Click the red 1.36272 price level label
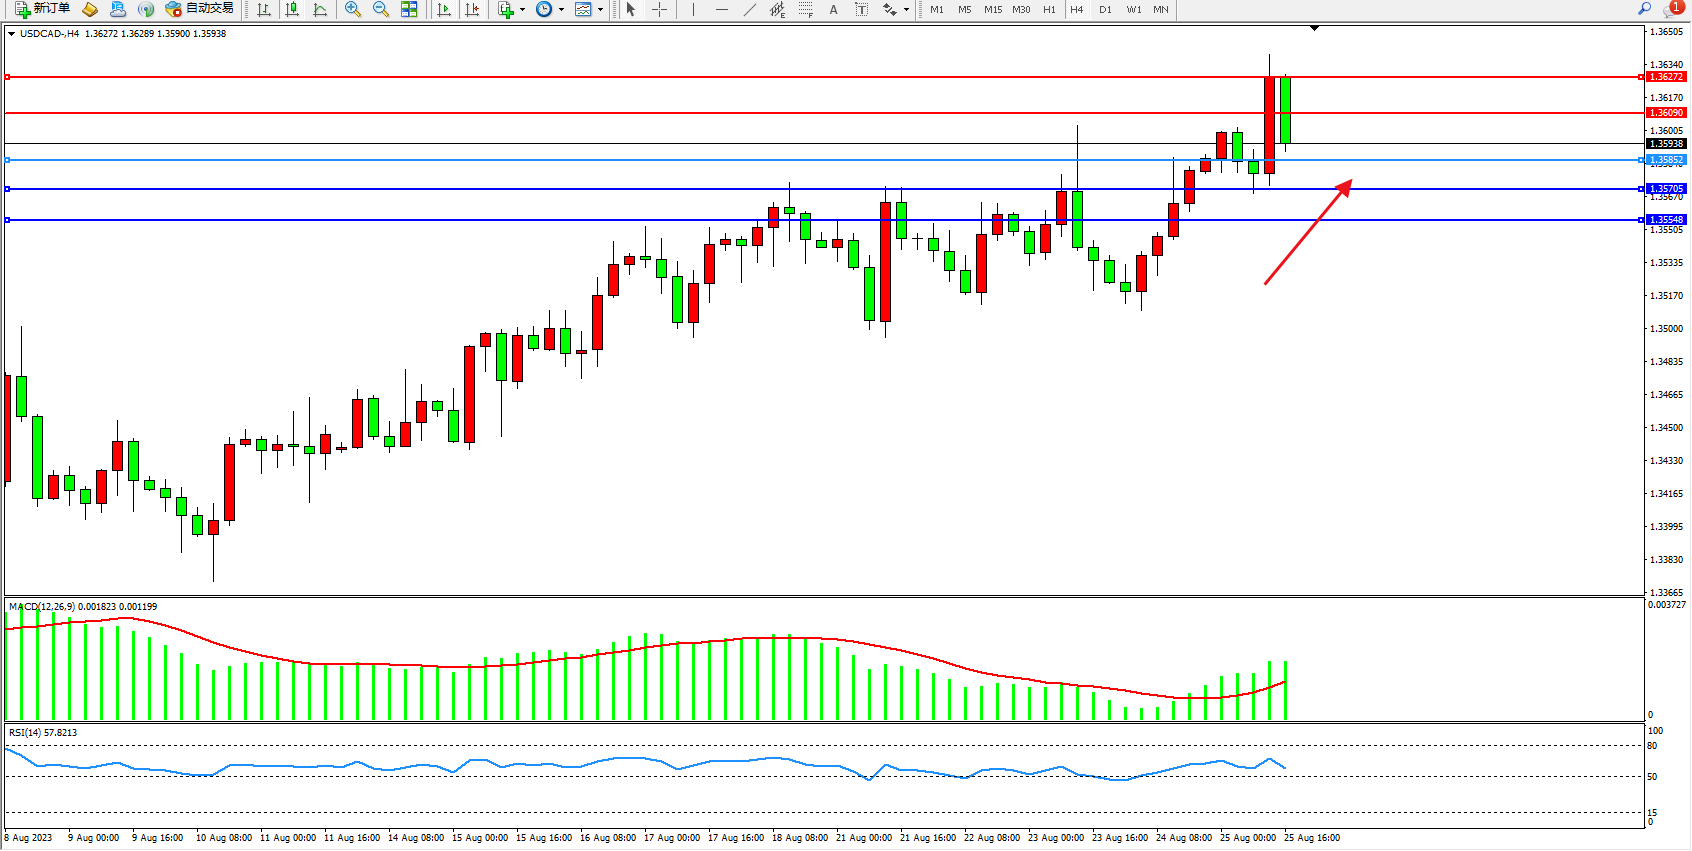The image size is (1692, 851). tap(1666, 77)
